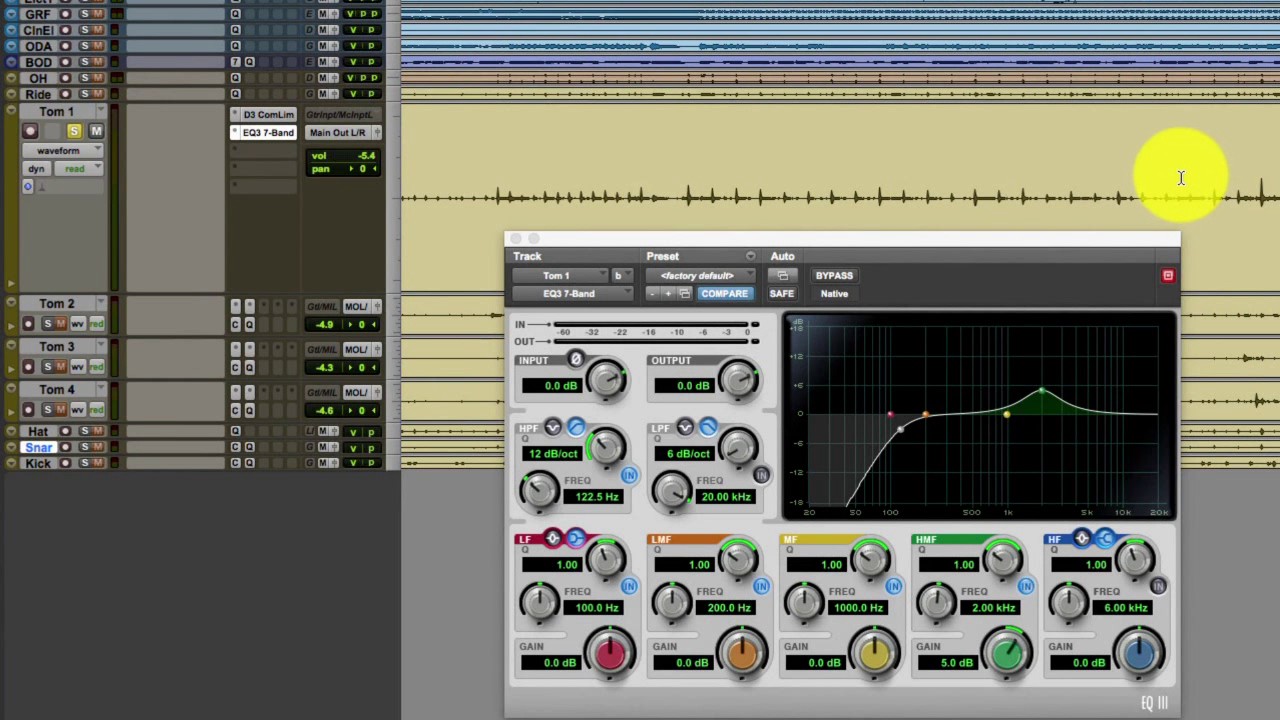This screenshot has height=720, width=1280.
Task: Click the HPF frequency 122.5 Hz field
Action: (x=596, y=497)
